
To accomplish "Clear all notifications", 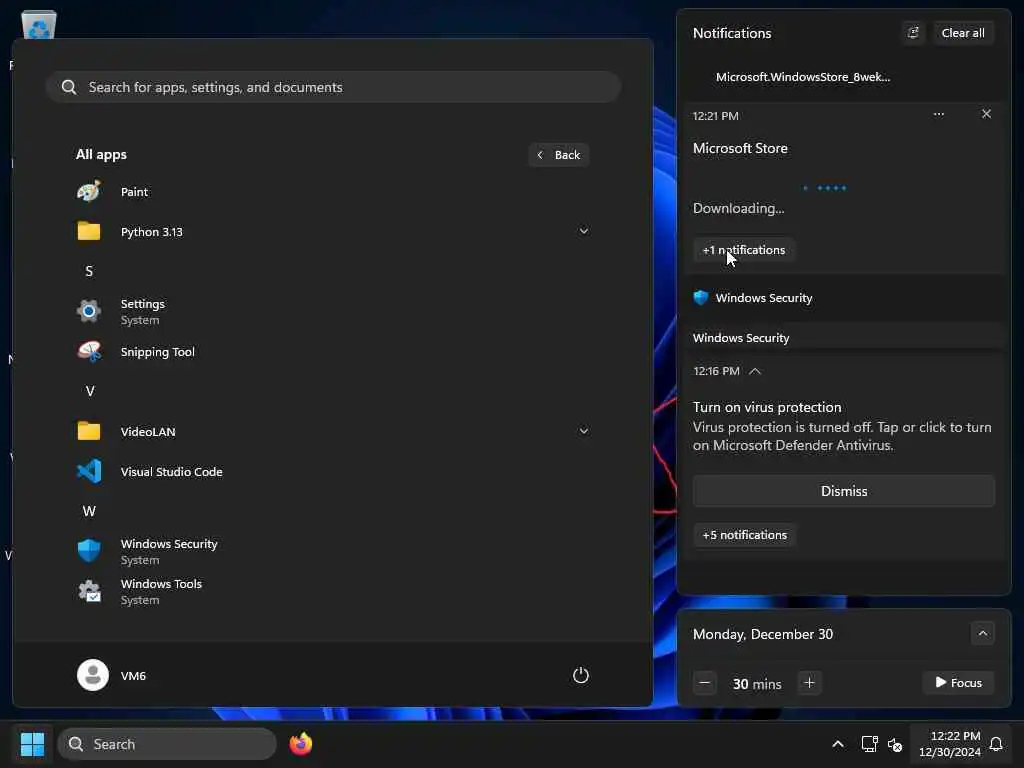I will 963,33.
